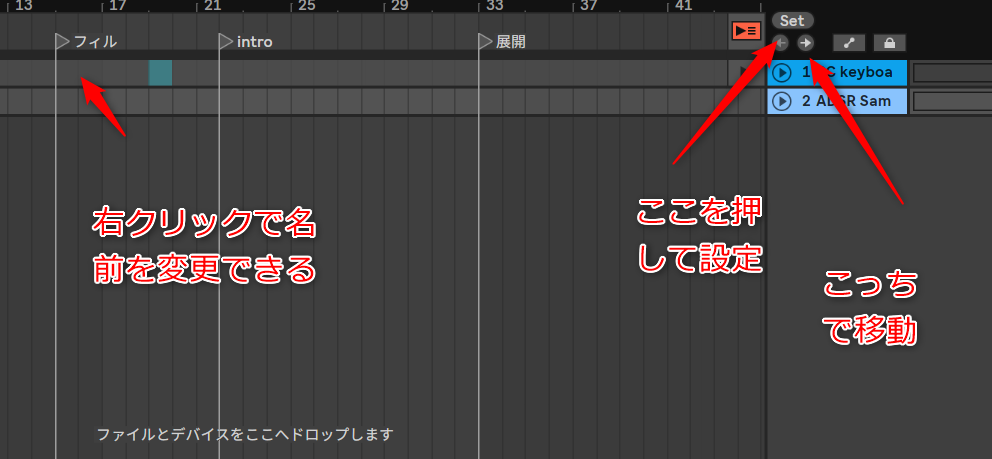Launch track 1 keyboard play button
The image size is (992, 459).
(782, 73)
